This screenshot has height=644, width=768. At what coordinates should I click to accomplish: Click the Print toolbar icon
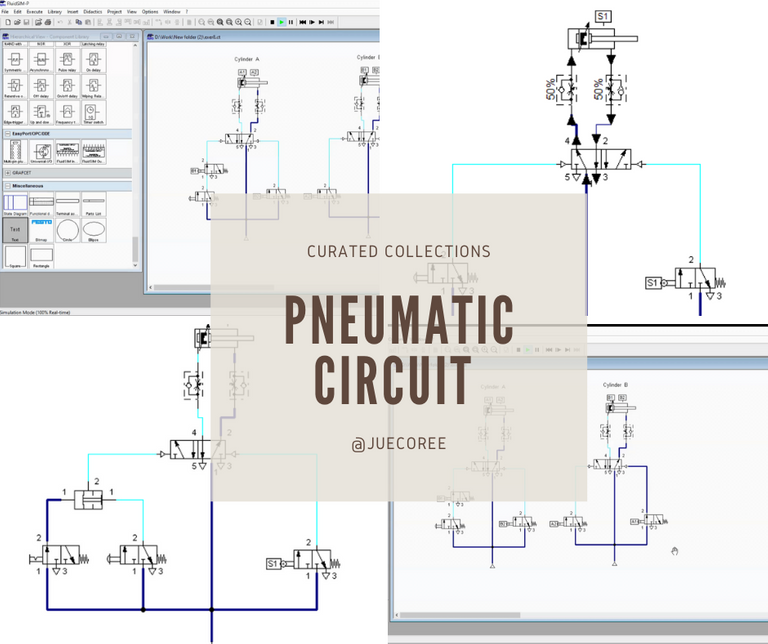[48, 22]
